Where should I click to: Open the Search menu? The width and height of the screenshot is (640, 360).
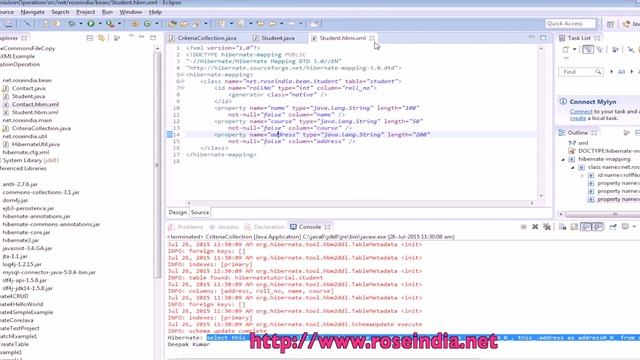point(60,12)
